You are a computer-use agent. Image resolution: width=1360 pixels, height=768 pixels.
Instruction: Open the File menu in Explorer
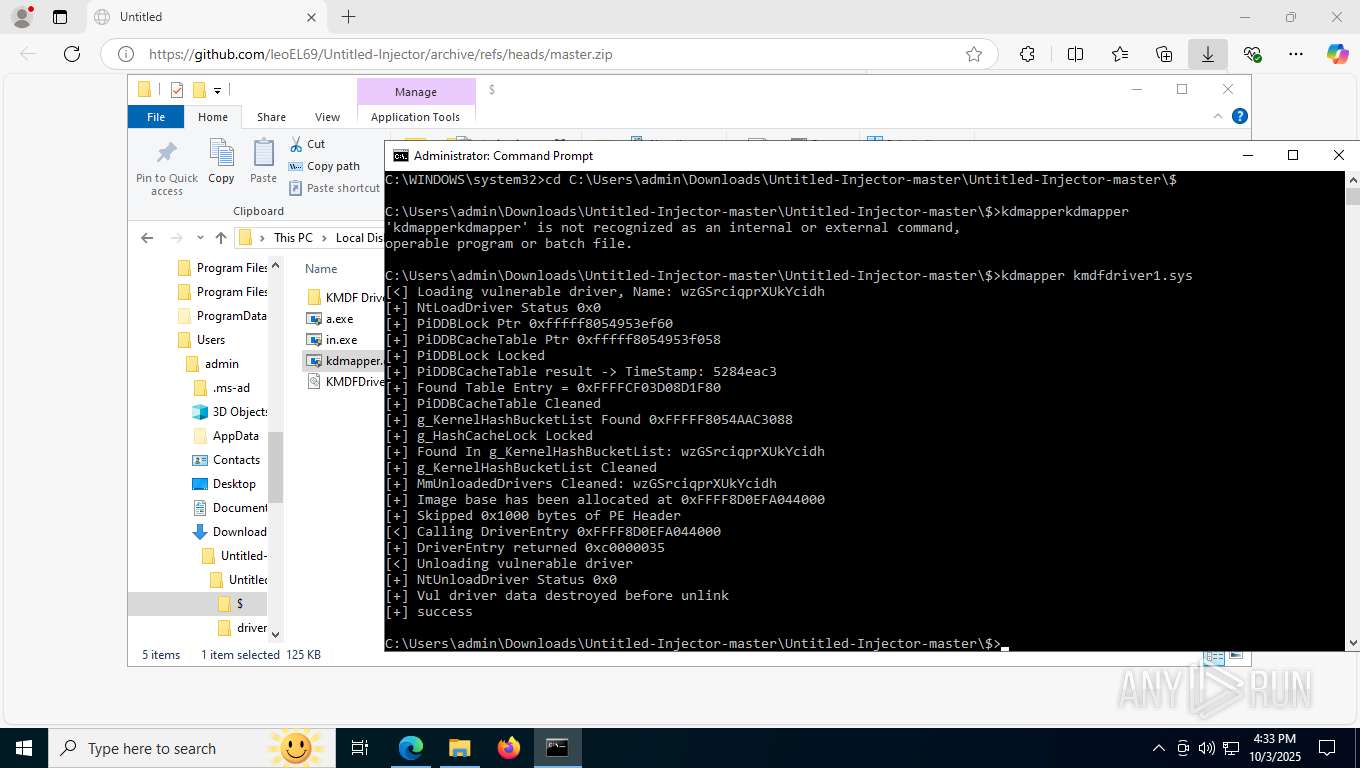tap(156, 117)
